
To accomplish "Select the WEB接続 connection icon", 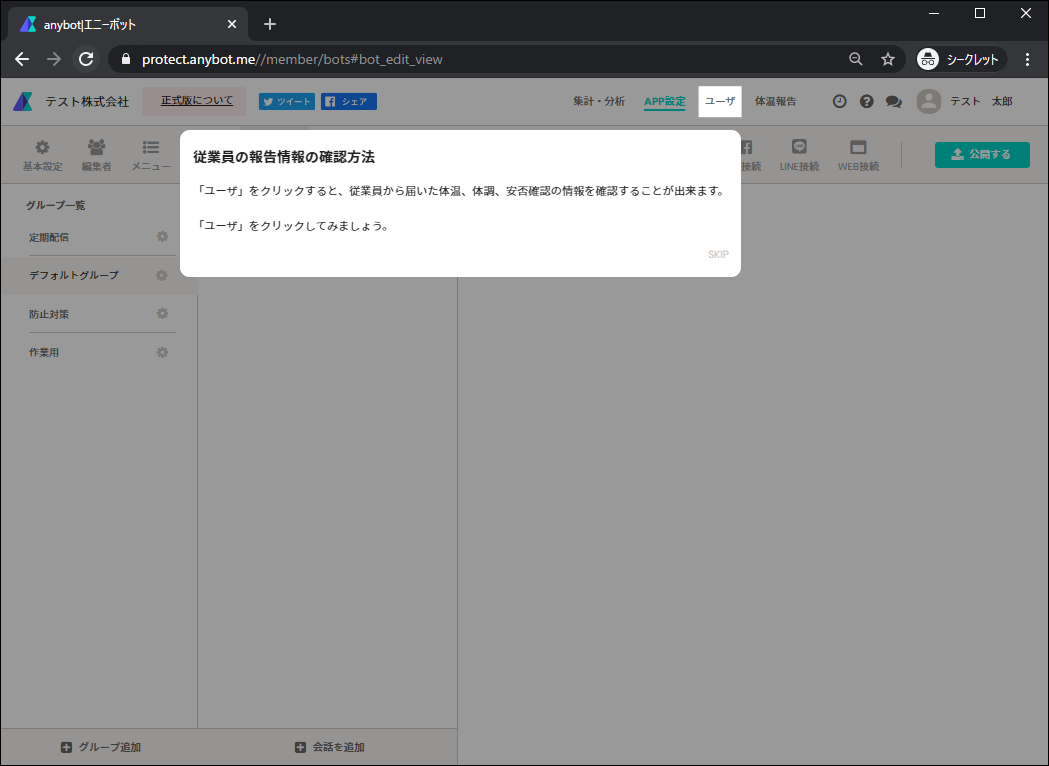I will pos(858,153).
